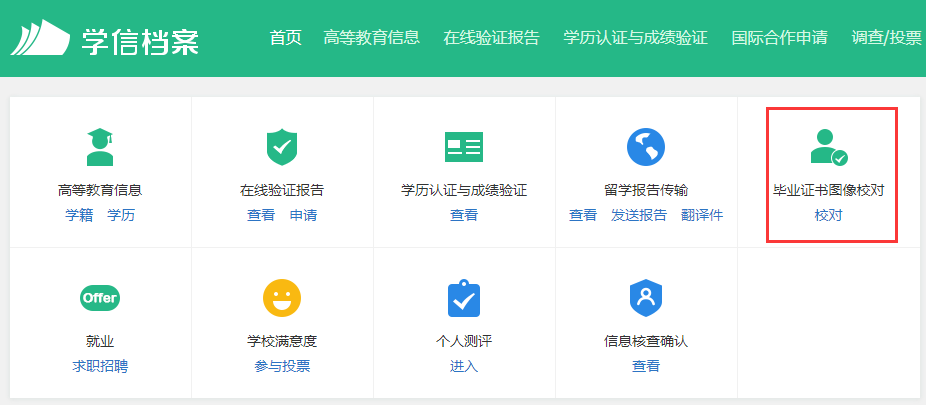Click the ID card icon for 学历认证与成绩验证
Image resolution: width=926 pixels, height=405 pixels.
tap(463, 147)
